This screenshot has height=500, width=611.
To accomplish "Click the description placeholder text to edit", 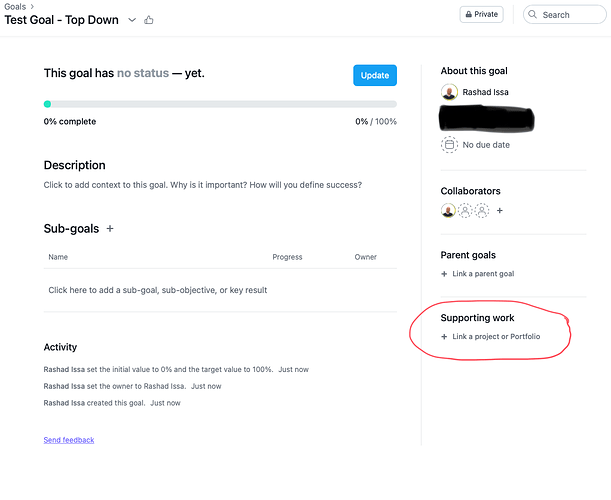I will click(202, 185).
